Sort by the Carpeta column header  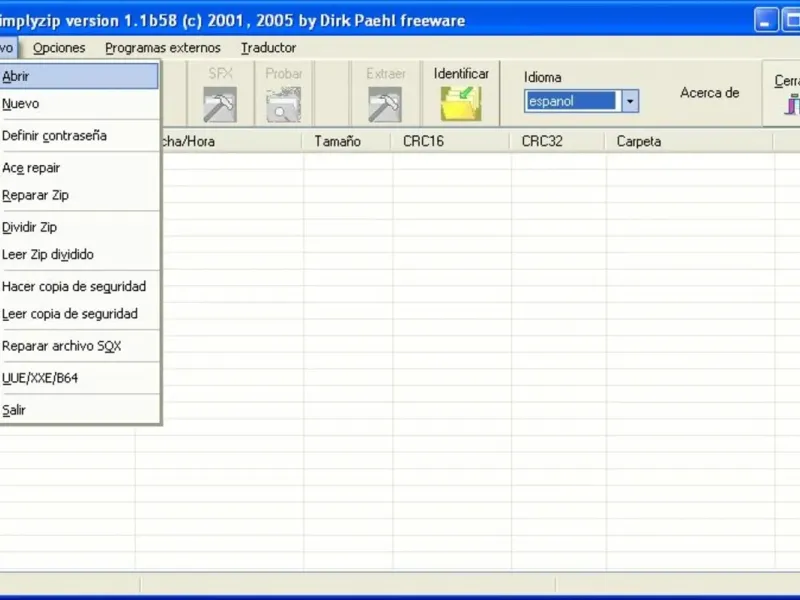coord(689,141)
